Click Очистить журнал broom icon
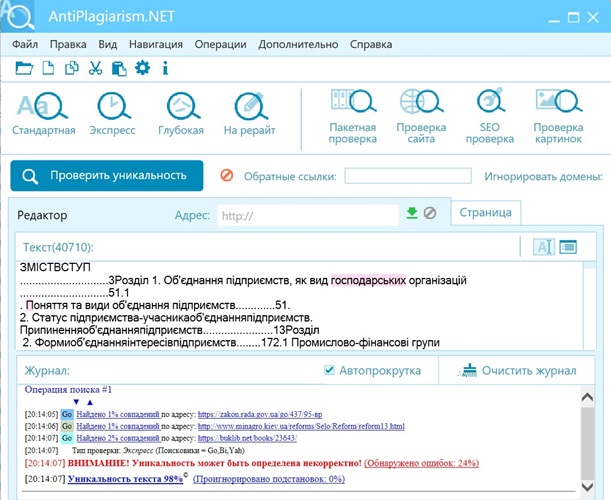Viewport: 611px width, 500px height. click(x=468, y=371)
